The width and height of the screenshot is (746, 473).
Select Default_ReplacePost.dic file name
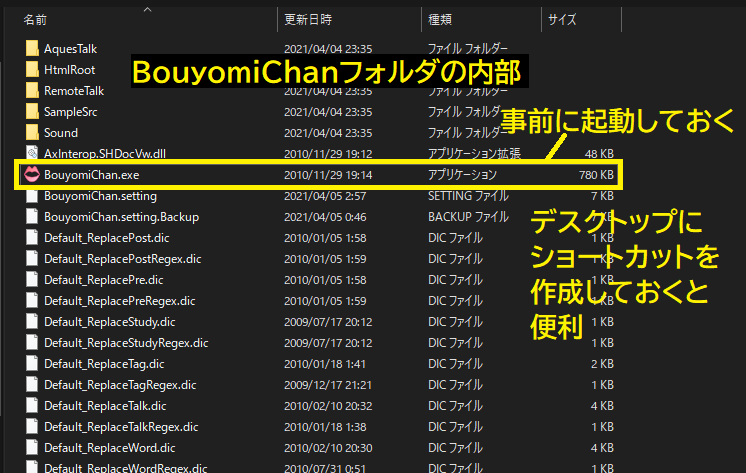point(107,237)
